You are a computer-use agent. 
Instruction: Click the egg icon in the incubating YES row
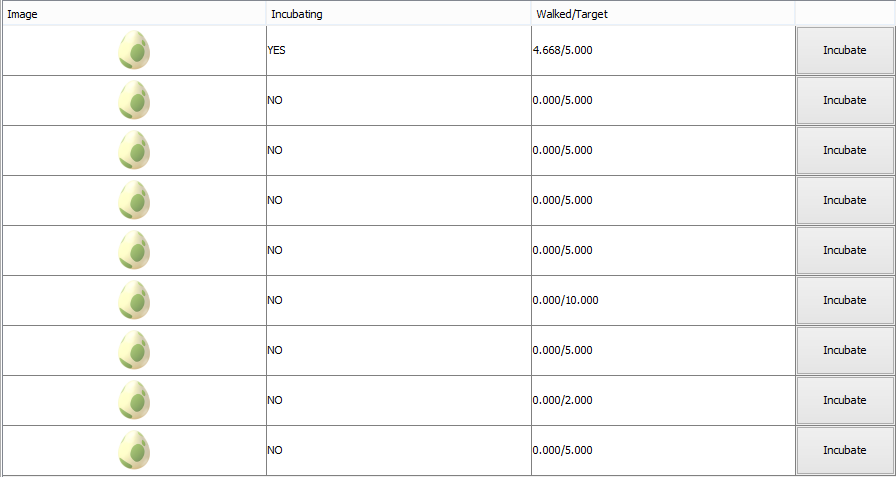(x=134, y=50)
